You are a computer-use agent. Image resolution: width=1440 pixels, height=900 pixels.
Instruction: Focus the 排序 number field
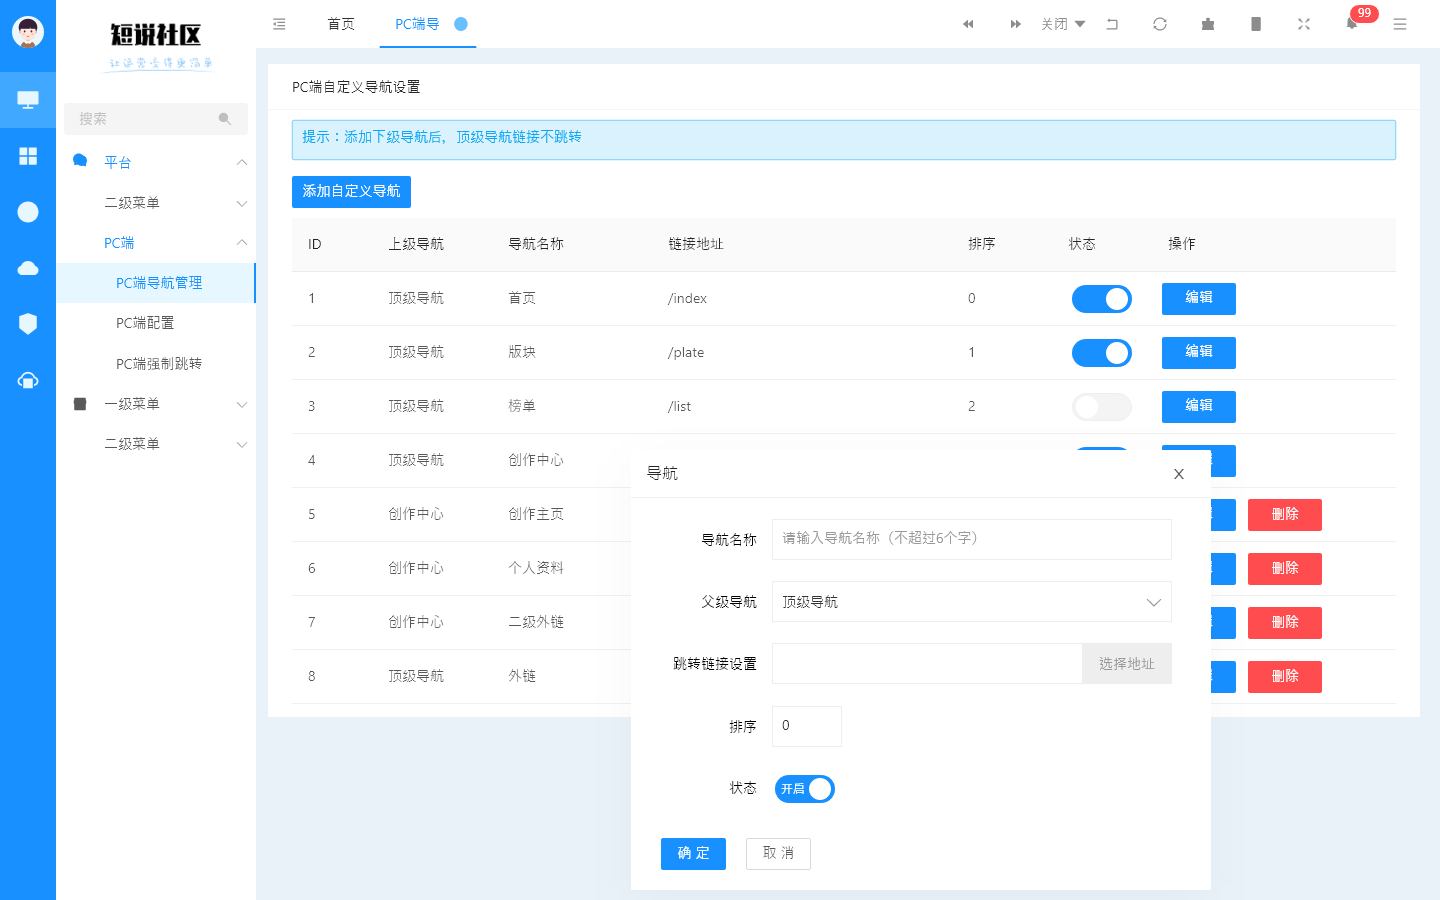[x=807, y=726]
